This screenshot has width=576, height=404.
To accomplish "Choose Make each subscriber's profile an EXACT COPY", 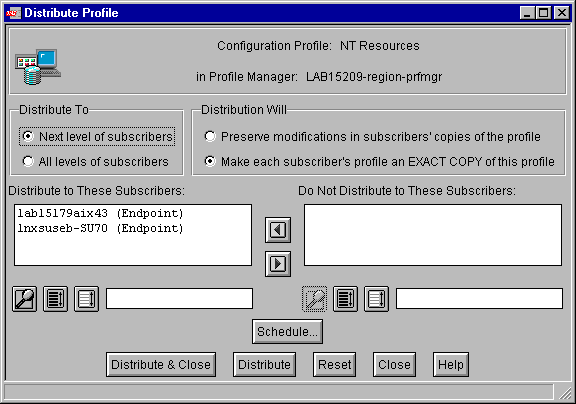I will (379, 162).
